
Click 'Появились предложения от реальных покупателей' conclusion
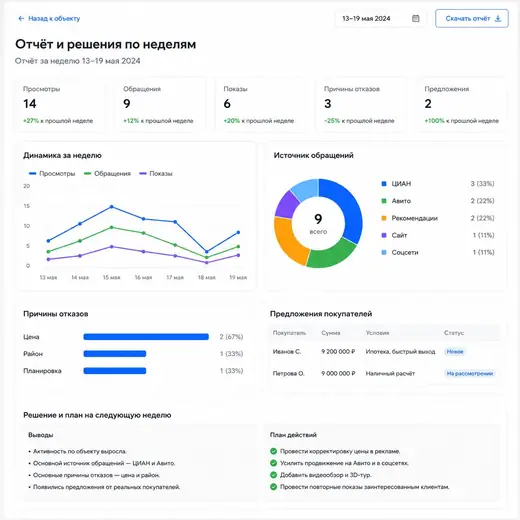point(106,487)
